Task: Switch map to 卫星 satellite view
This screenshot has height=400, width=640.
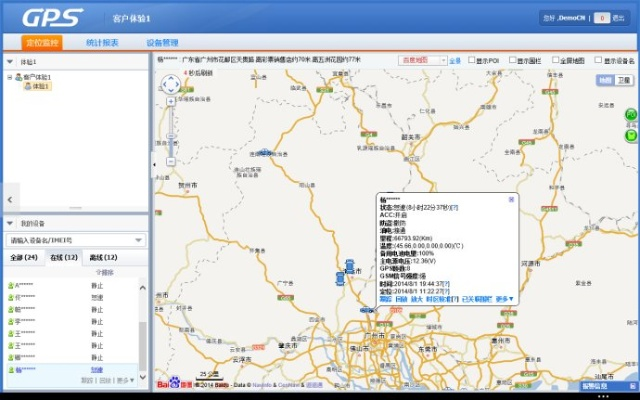Action: (x=623, y=80)
